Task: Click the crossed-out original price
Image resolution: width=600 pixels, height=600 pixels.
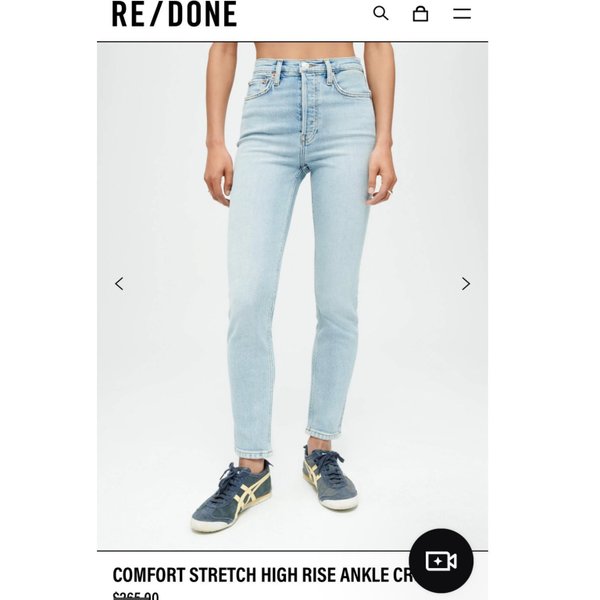Action: (135, 596)
